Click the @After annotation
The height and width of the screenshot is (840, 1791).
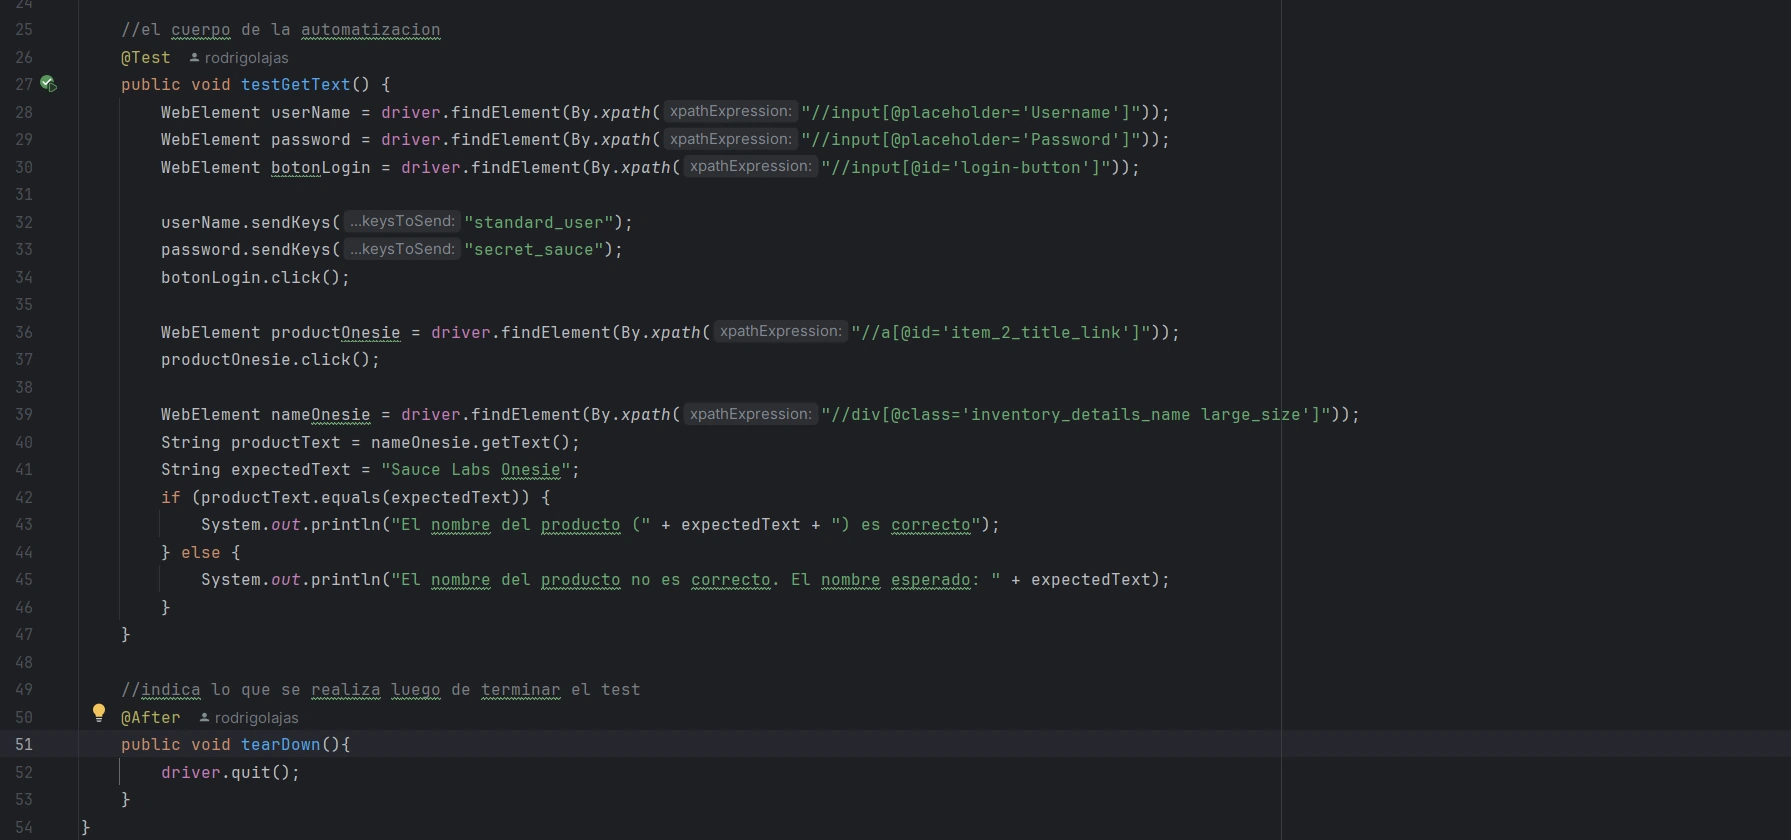(x=151, y=718)
